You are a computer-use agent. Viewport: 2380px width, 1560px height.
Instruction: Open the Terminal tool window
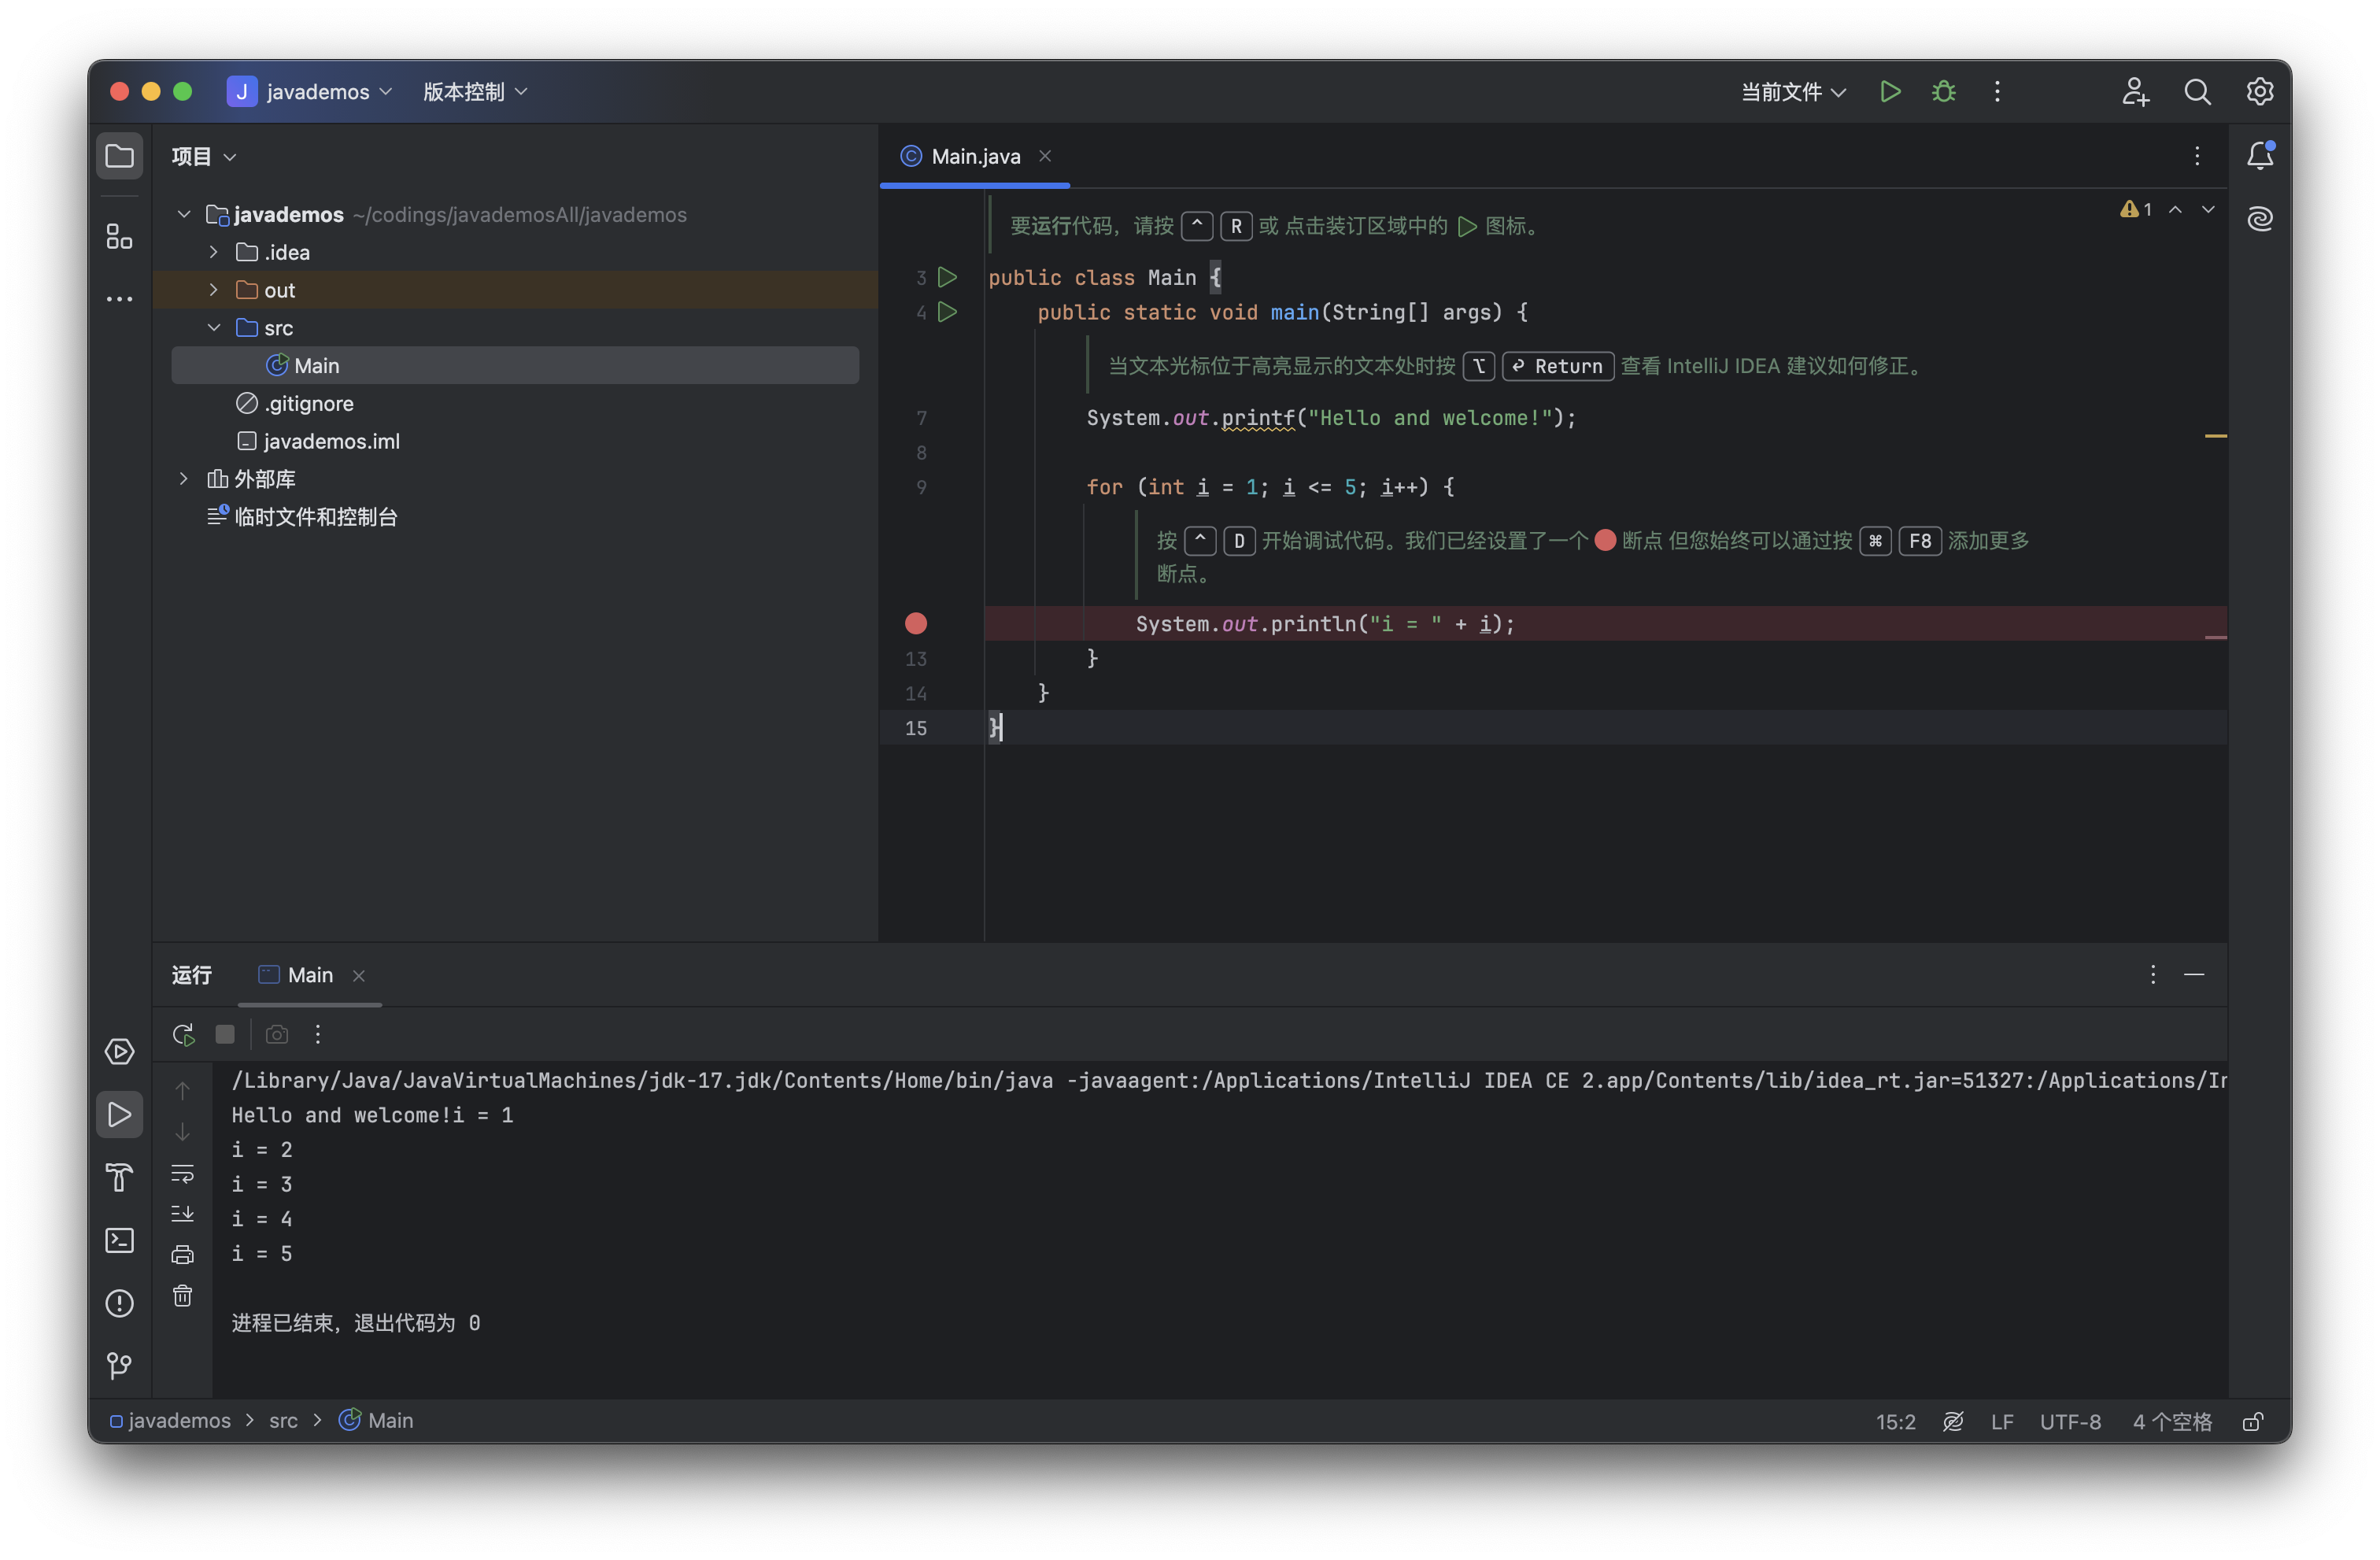click(x=119, y=1240)
